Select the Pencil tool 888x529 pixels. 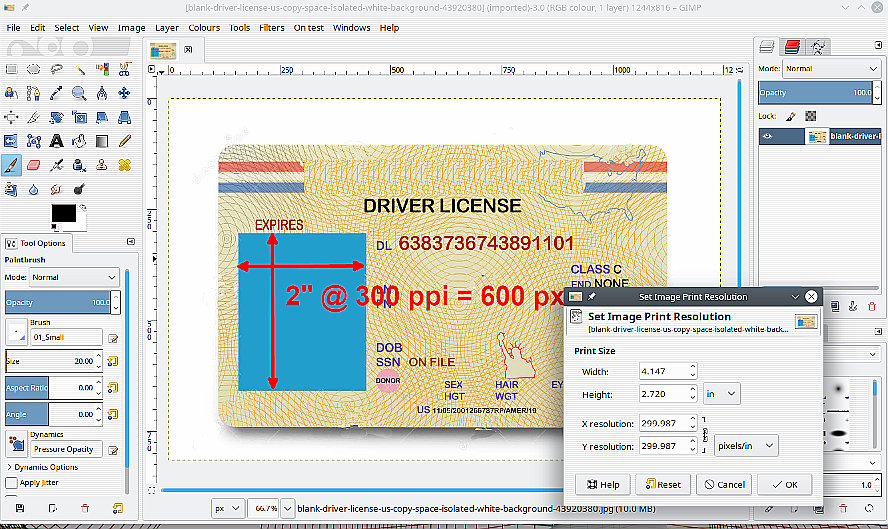126,141
